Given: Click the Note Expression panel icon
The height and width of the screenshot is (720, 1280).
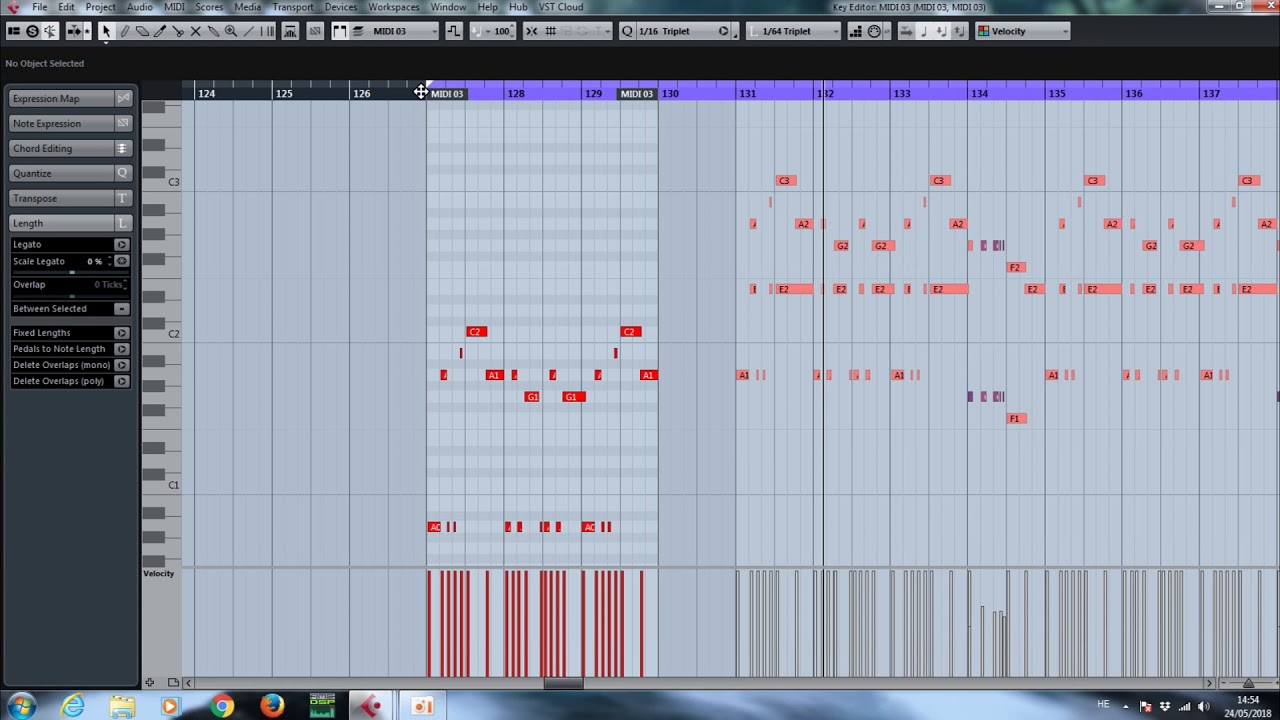Looking at the screenshot, I should pyautogui.click(x=123, y=123).
